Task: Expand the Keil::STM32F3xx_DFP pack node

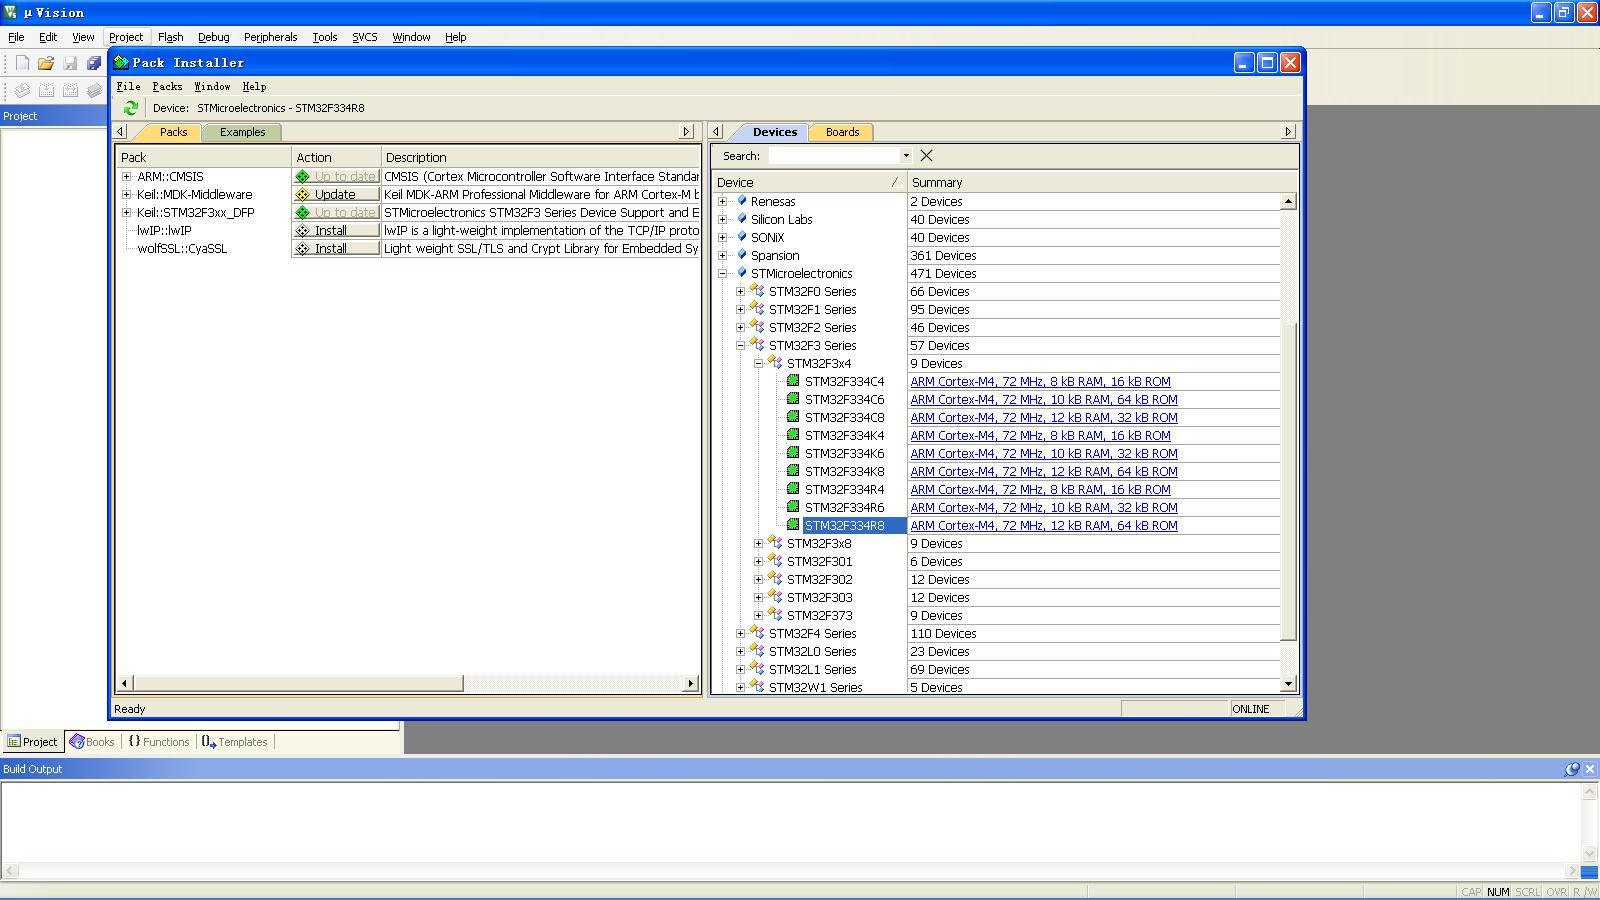Action: pos(127,213)
